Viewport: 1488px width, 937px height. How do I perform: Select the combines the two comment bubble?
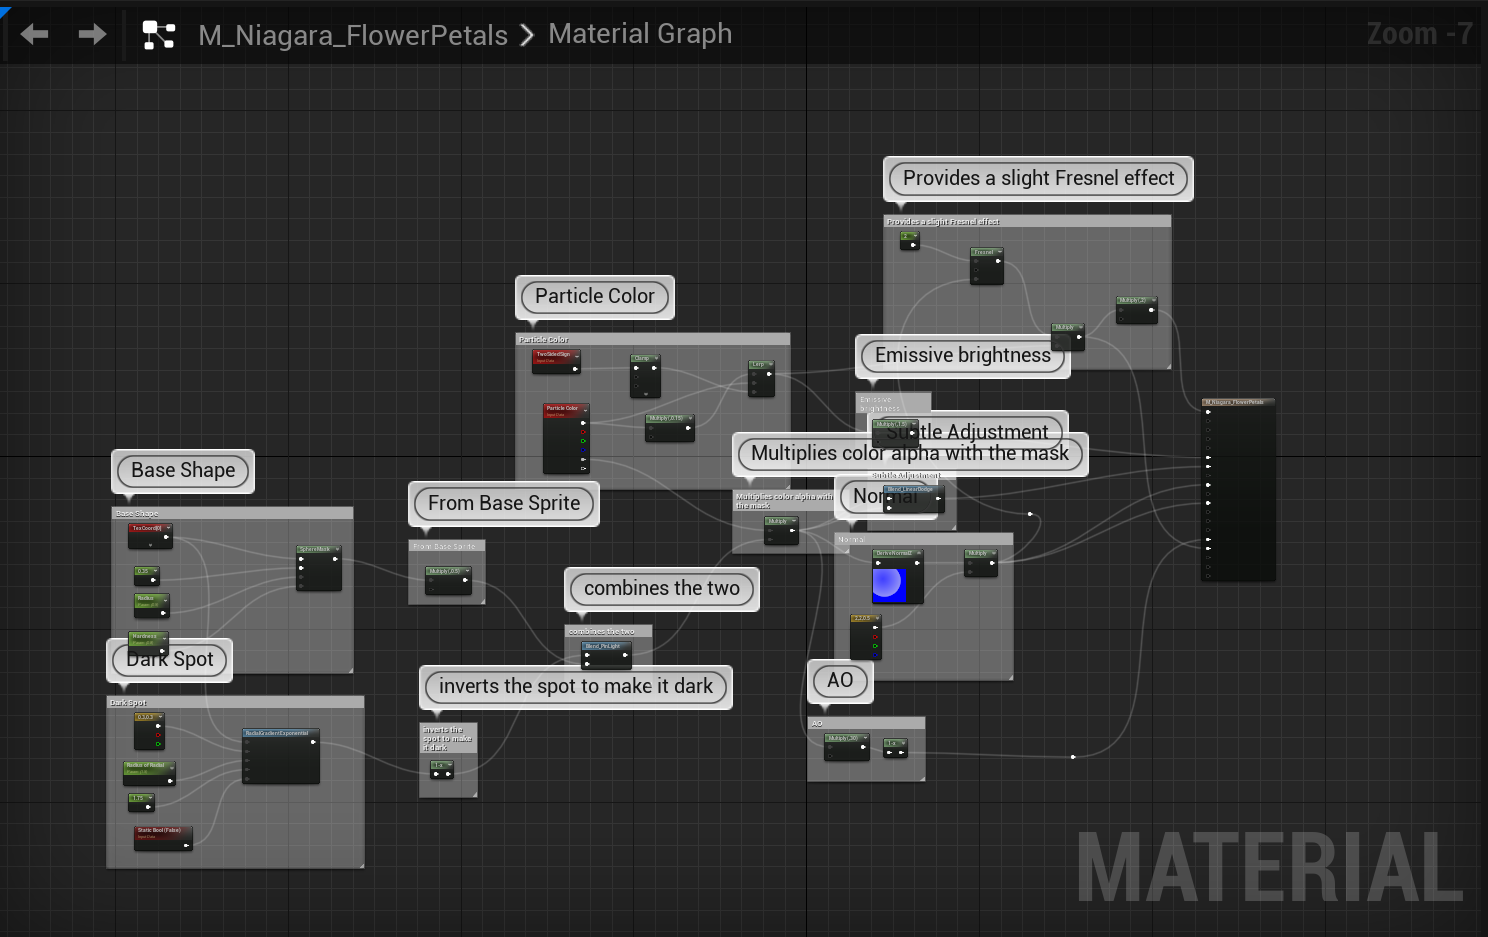click(662, 588)
